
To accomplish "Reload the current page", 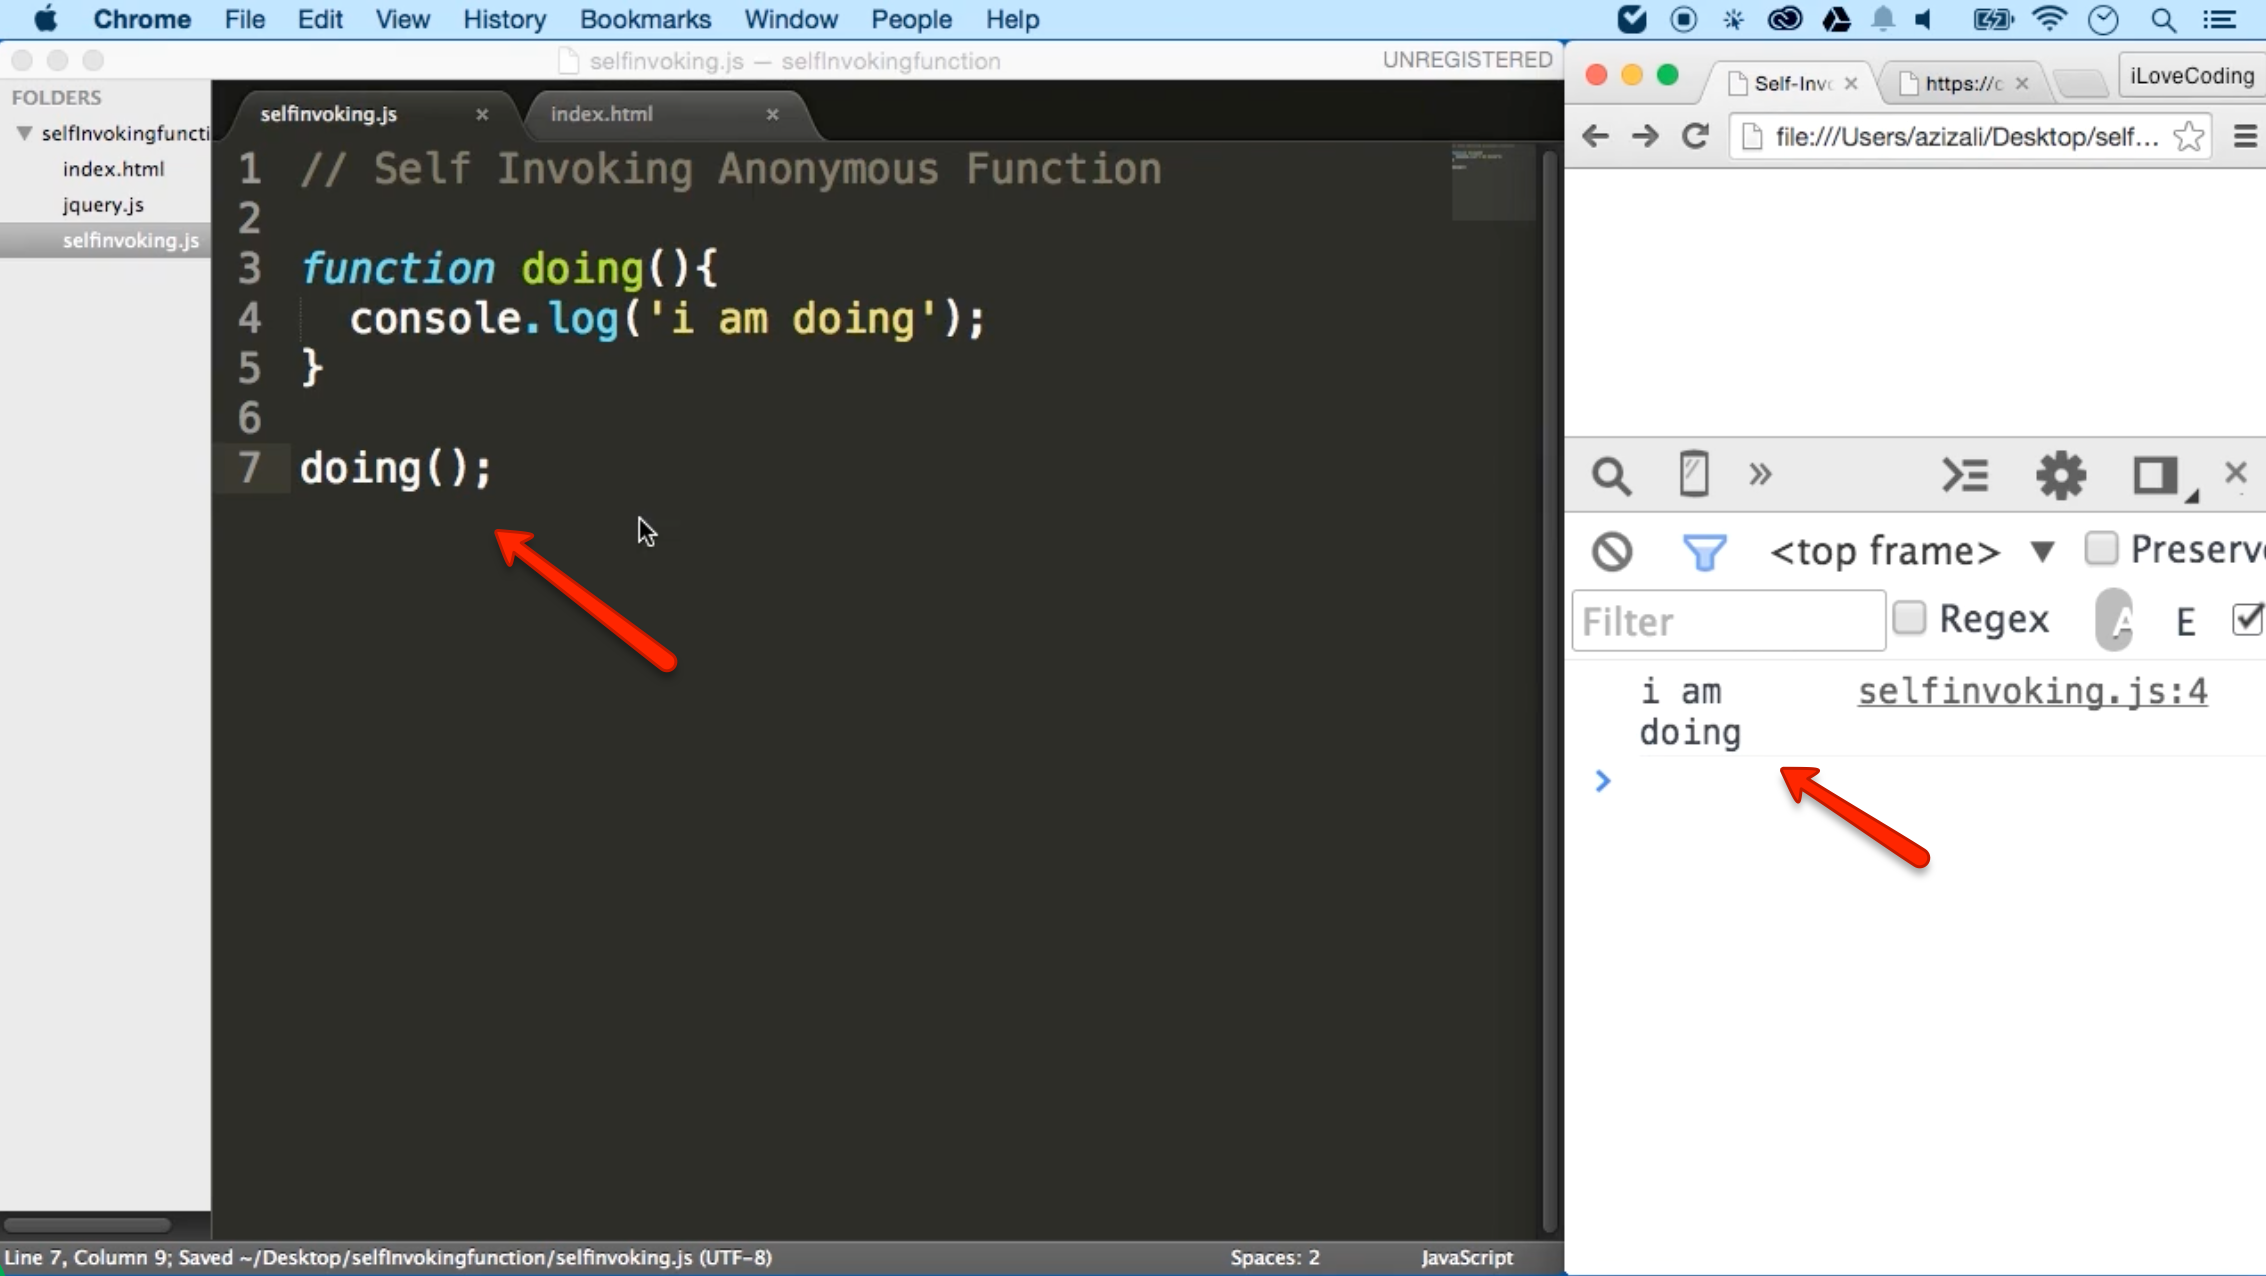I will tap(1695, 137).
